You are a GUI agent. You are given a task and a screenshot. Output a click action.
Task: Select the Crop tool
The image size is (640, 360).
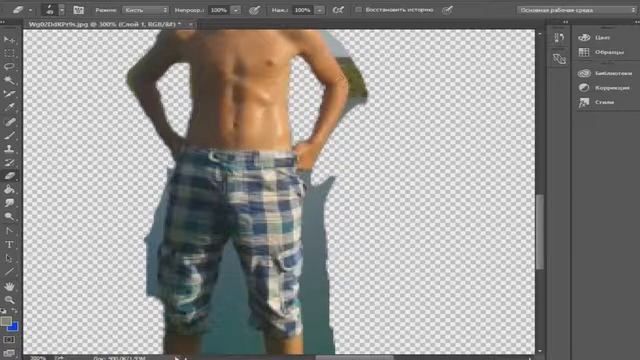[x=9, y=93]
